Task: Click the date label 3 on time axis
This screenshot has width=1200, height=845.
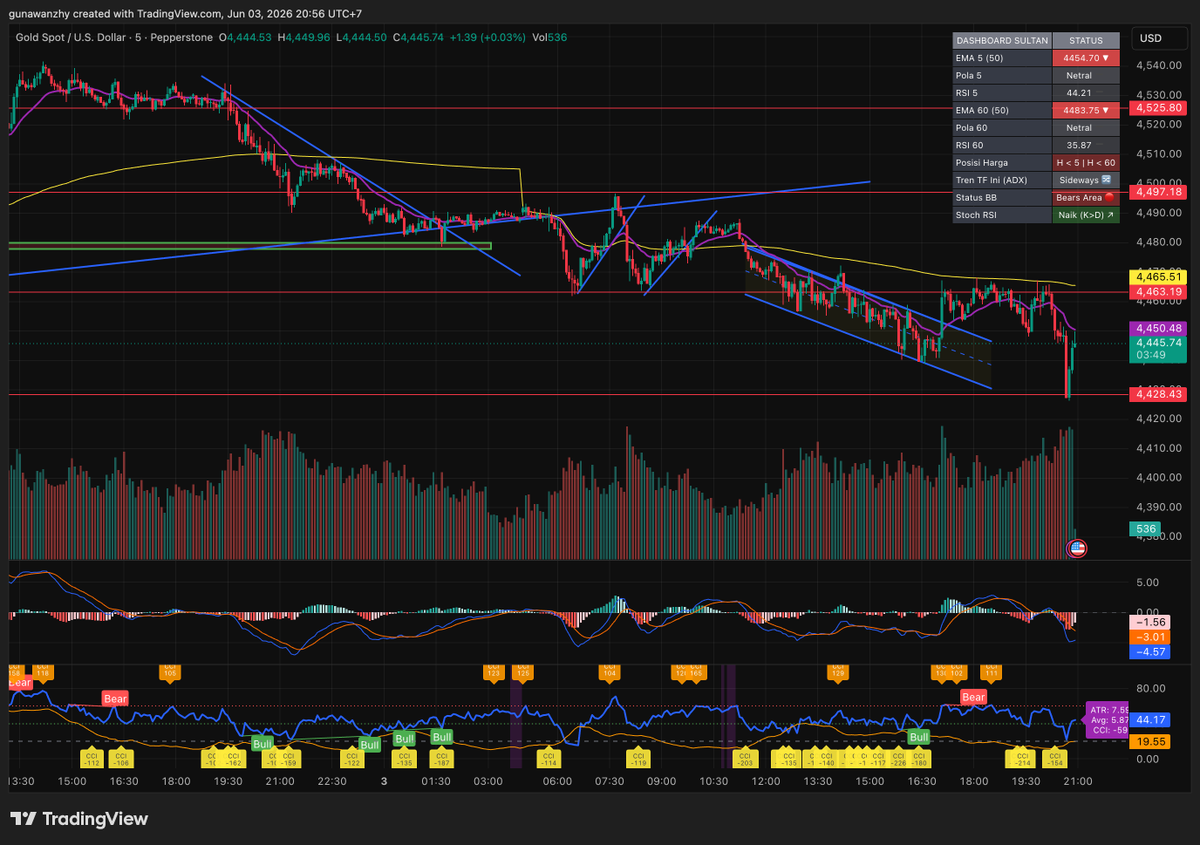Action: click(x=384, y=781)
